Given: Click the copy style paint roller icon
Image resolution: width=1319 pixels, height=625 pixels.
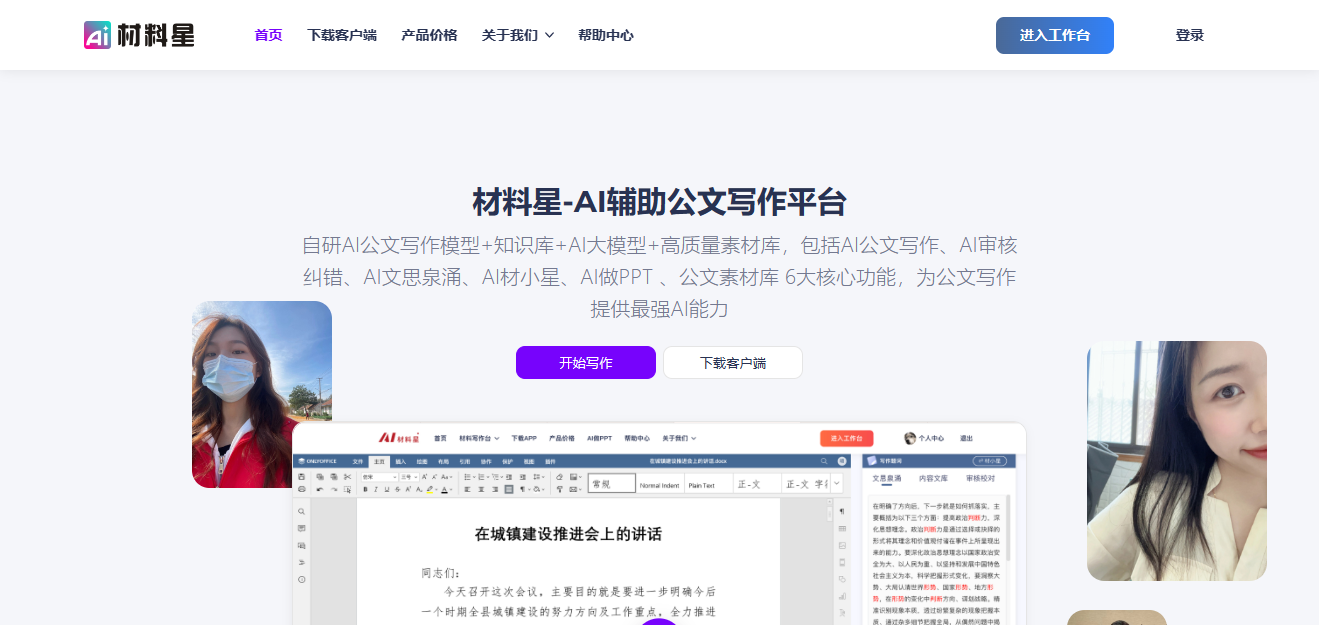Looking at the screenshot, I should 559,489.
